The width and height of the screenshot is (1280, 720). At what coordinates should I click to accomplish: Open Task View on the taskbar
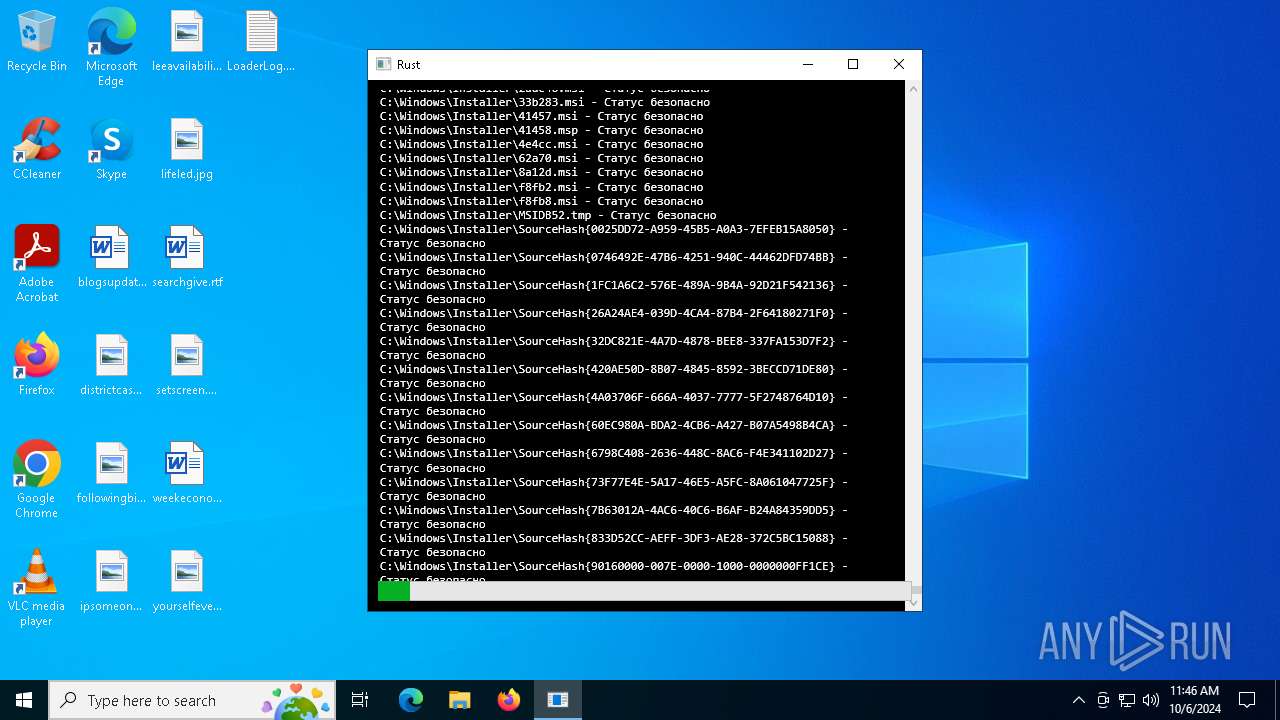360,700
